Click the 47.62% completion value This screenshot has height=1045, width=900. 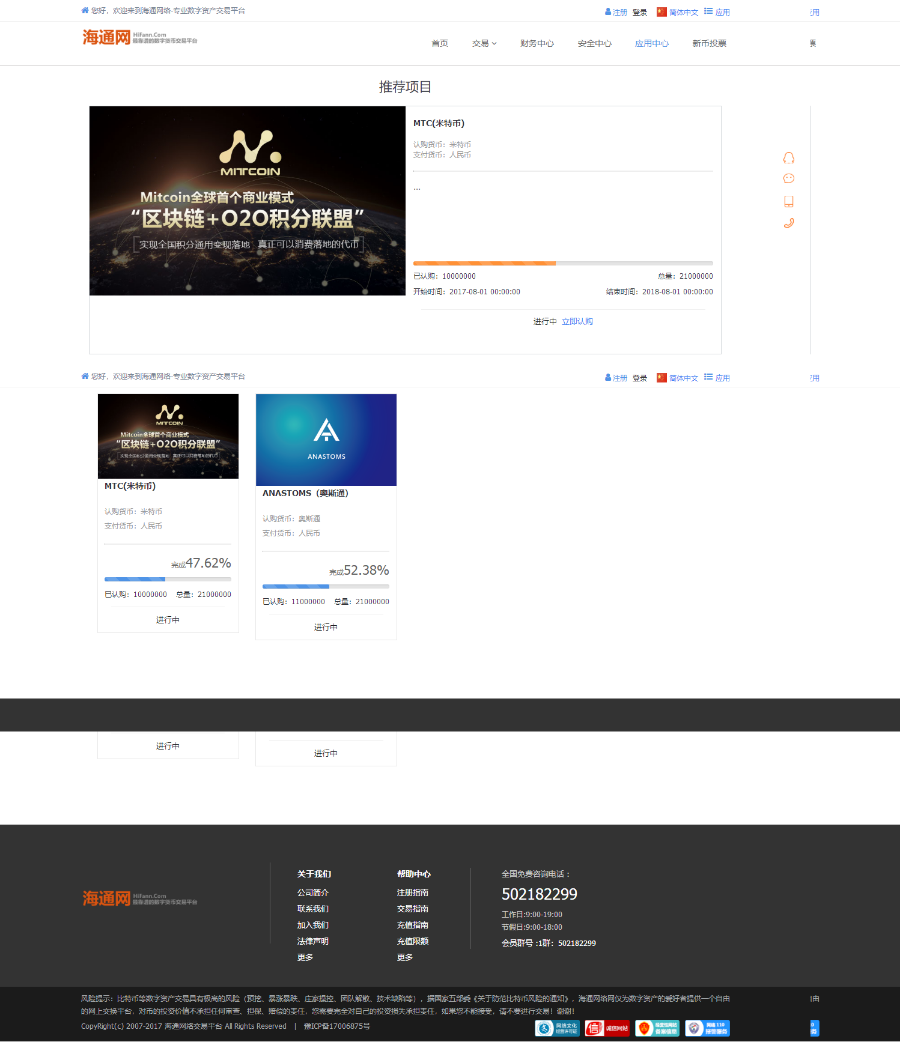pos(208,563)
